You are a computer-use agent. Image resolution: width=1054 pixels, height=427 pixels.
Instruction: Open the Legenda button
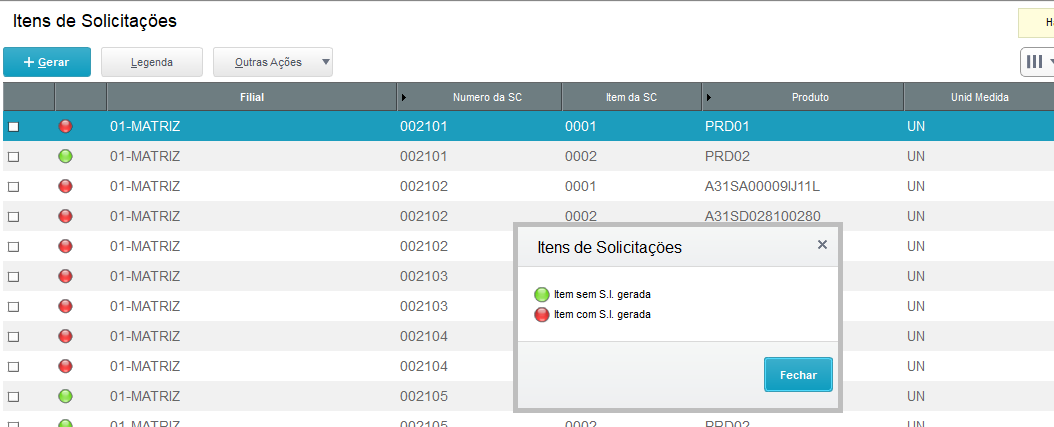click(x=152, y=62)
